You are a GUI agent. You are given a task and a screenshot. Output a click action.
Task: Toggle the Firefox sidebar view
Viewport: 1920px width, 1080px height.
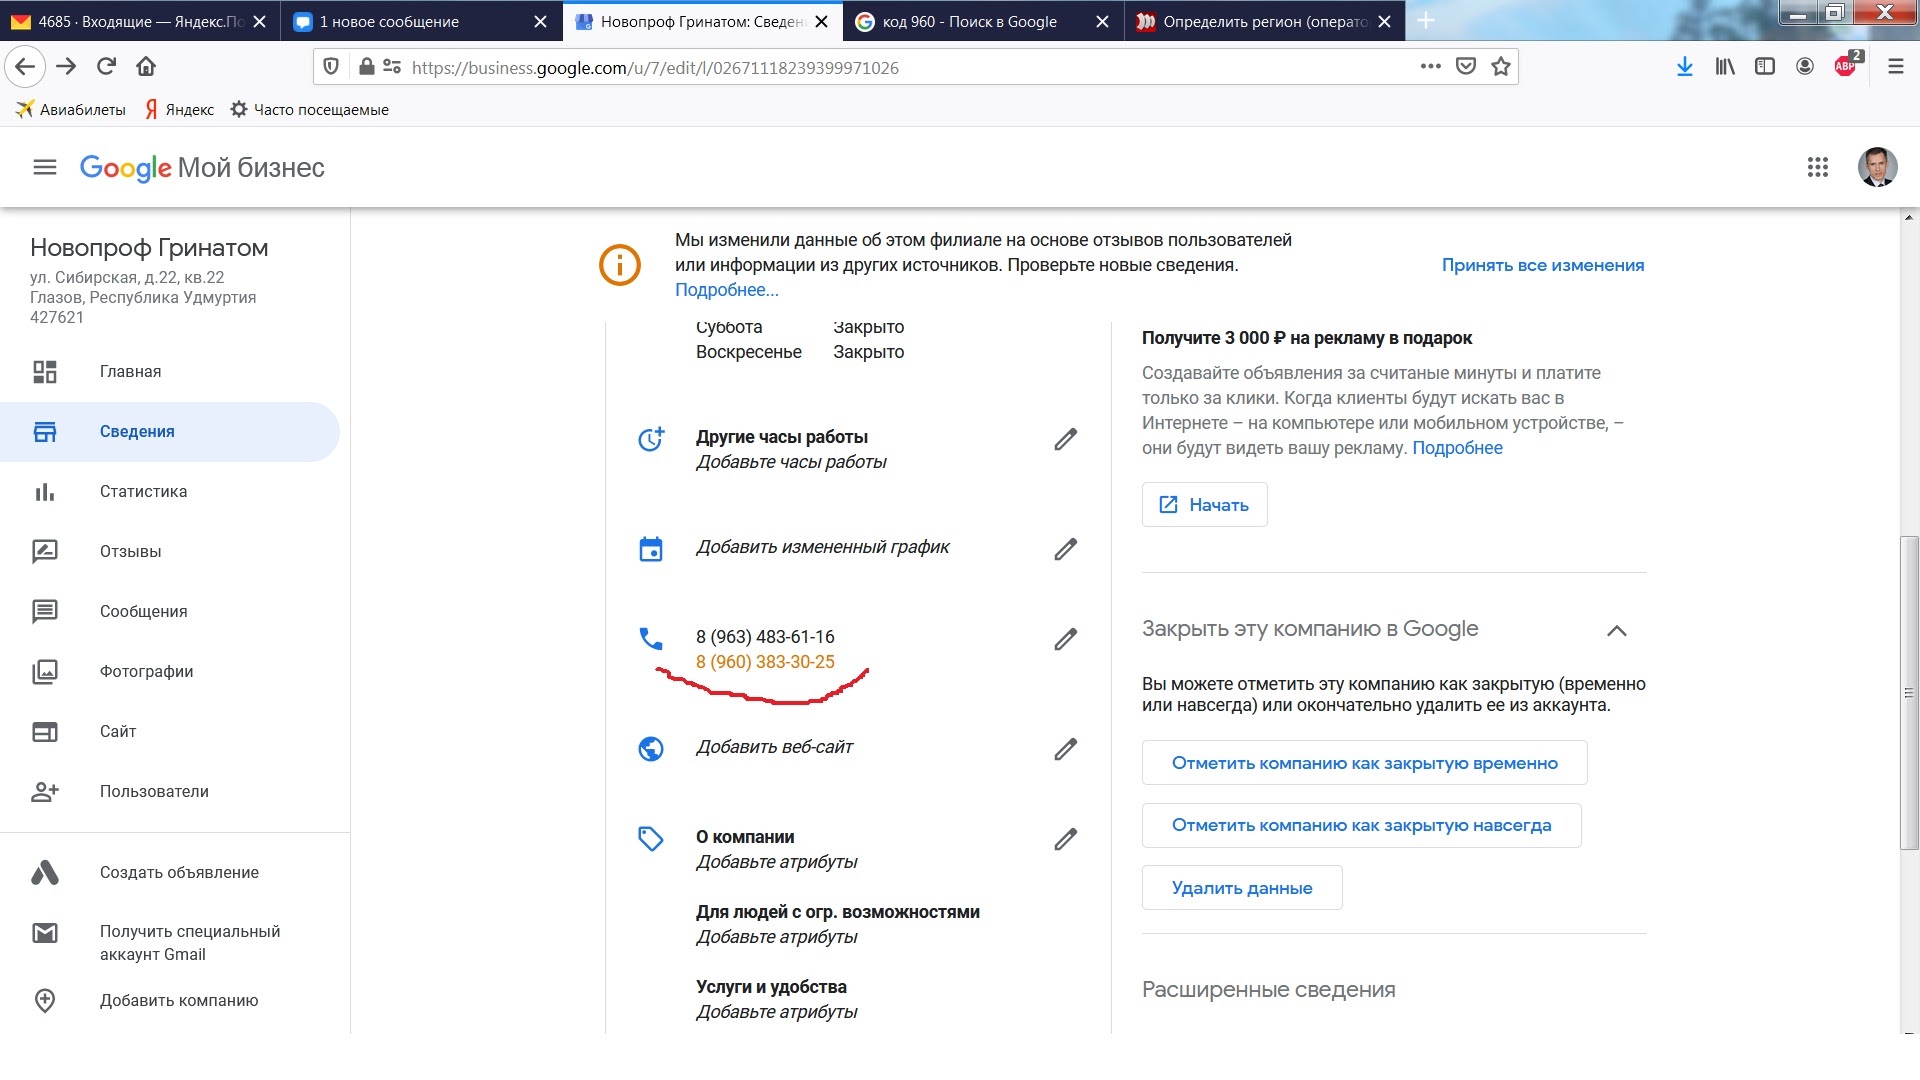1765,67
